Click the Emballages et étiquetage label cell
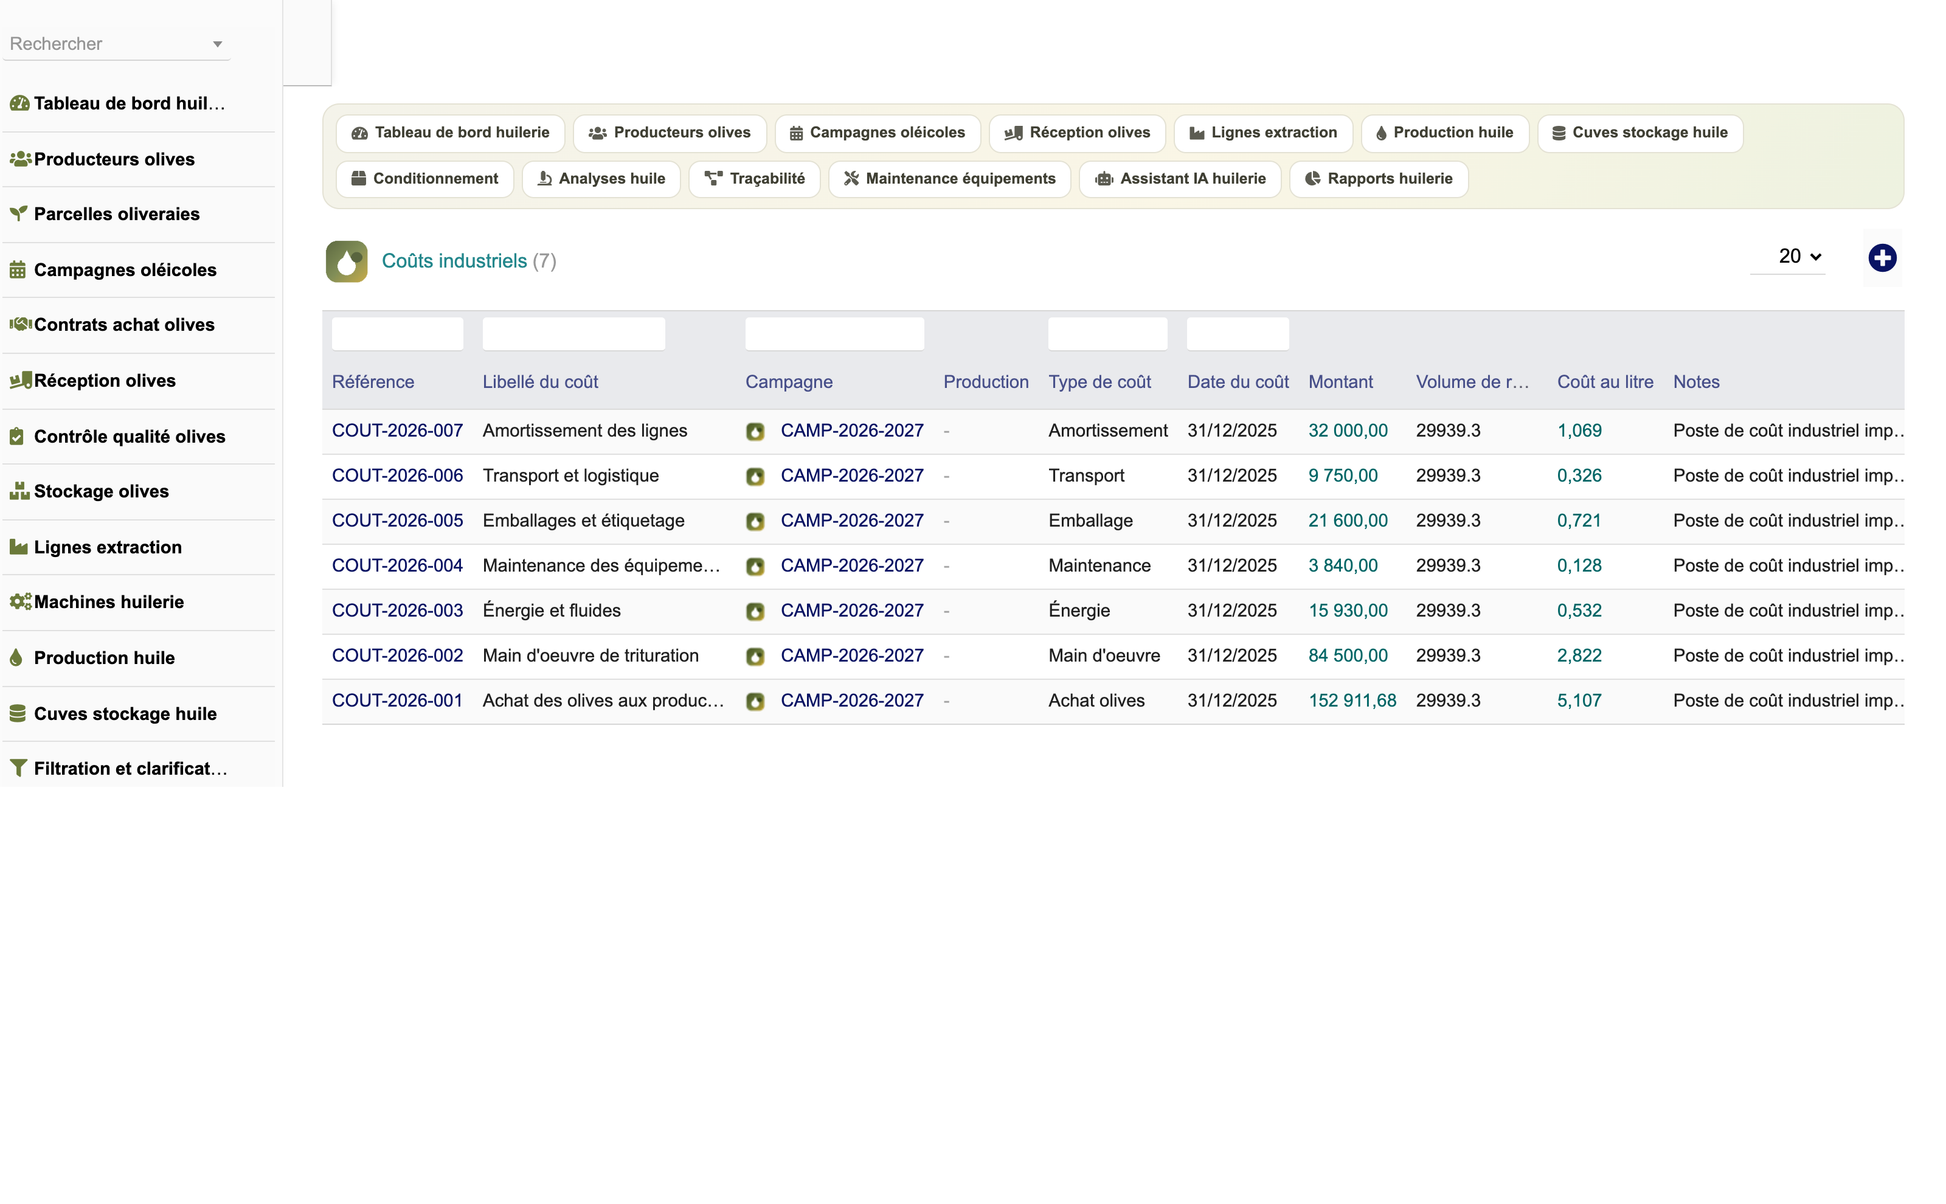The width and height of the screenshot is (1946, 1204). coord(583,521)
